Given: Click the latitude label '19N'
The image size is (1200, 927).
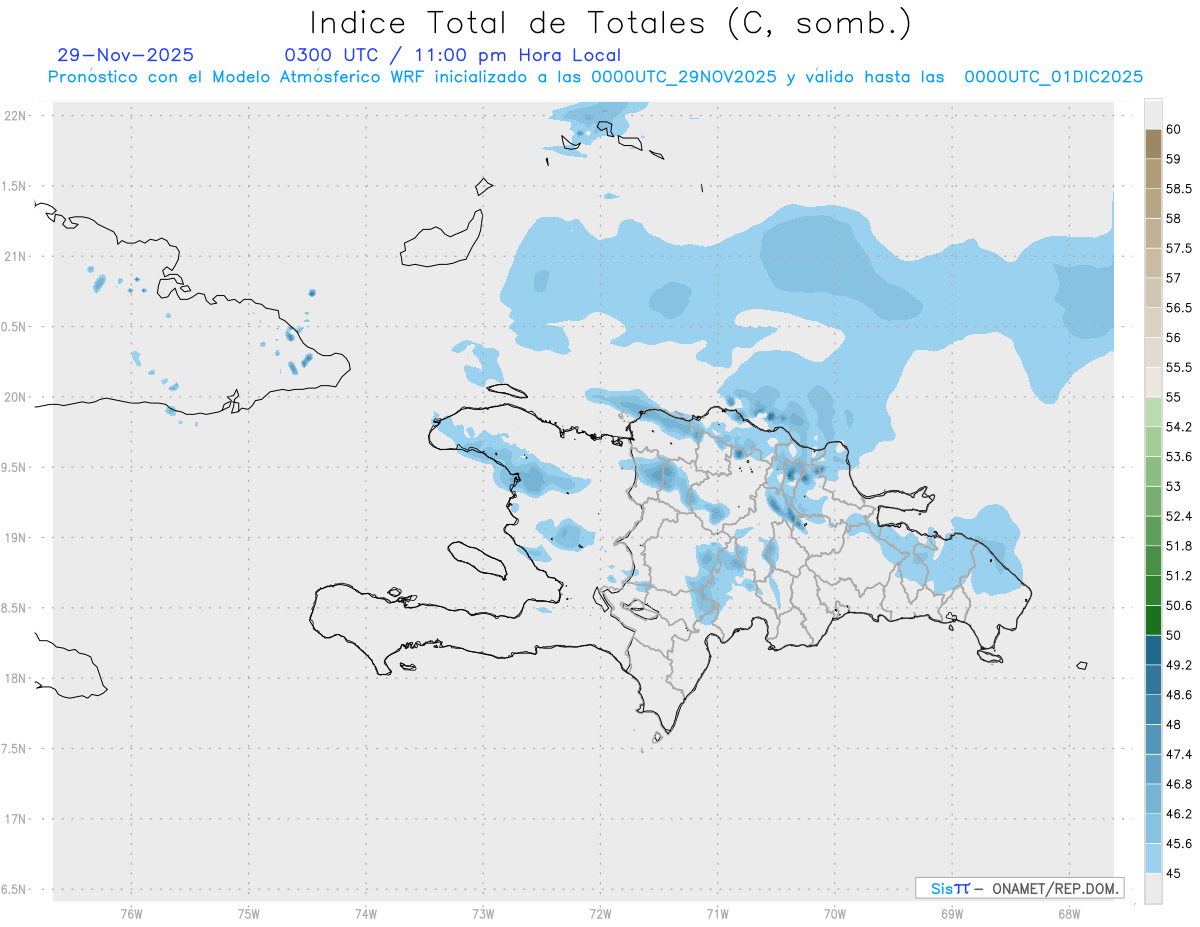Looking at the screenshot, I should point(17,538).
